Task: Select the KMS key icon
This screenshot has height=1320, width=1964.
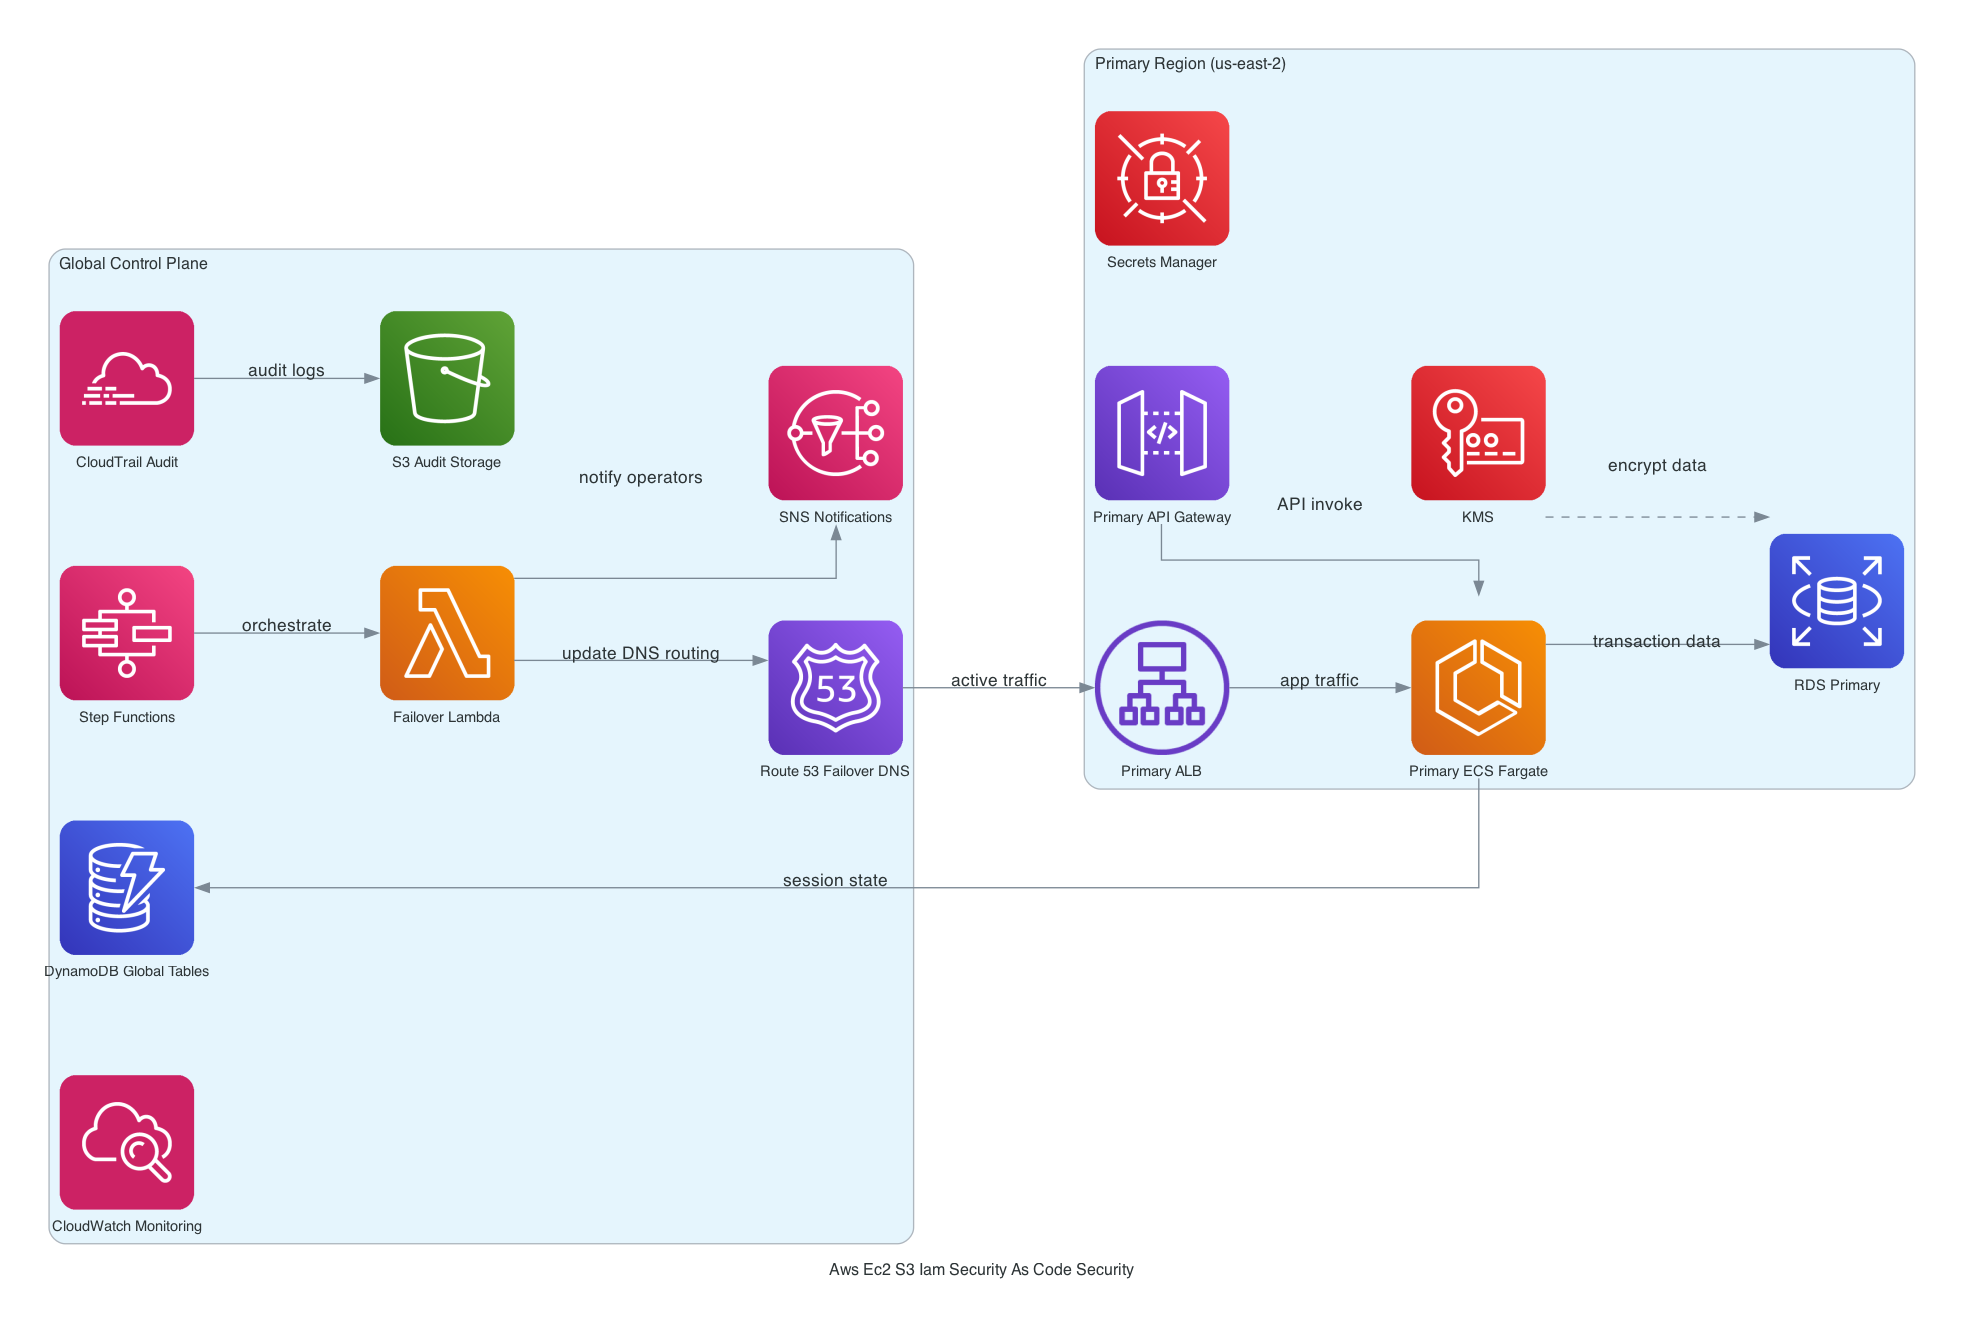Action: pyautogui.click(x=1477, y=433)
